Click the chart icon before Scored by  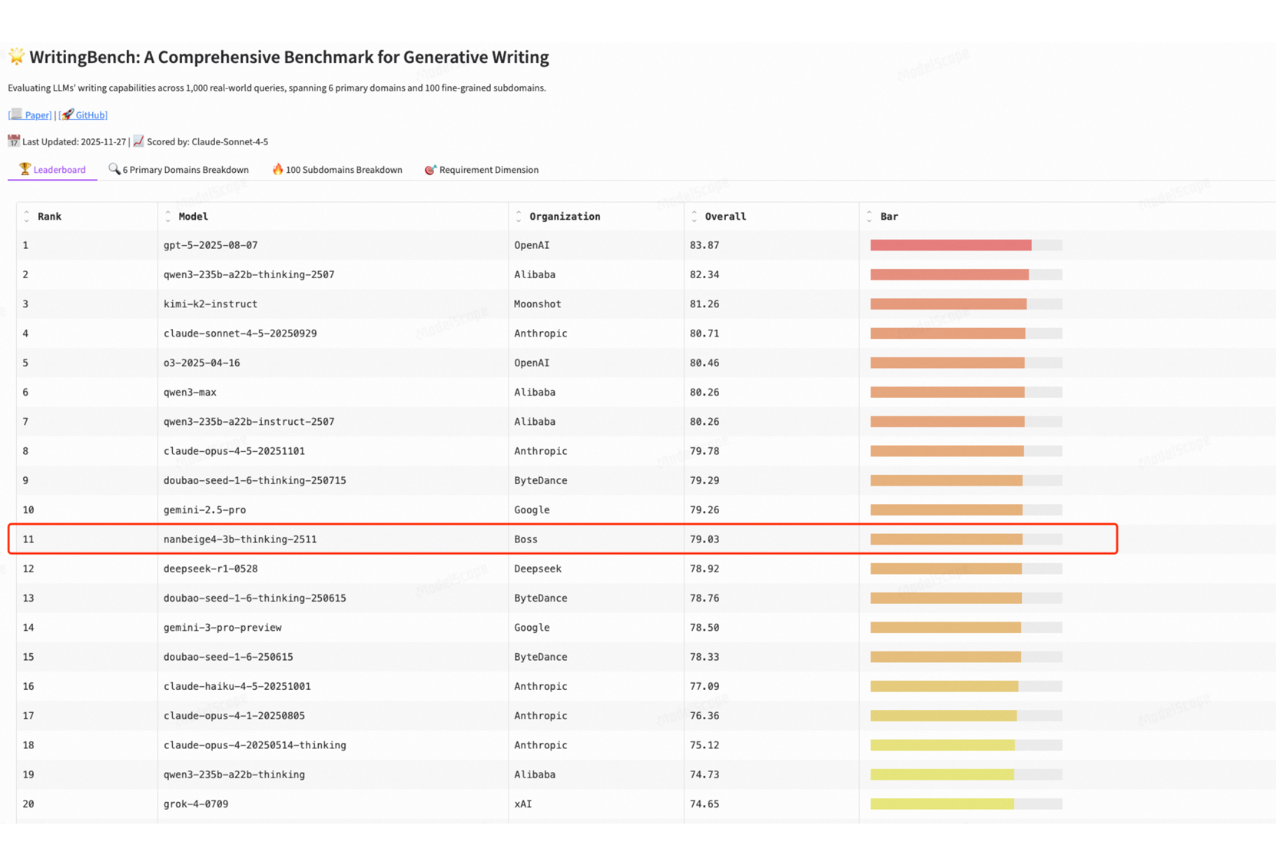coord(138,141)
